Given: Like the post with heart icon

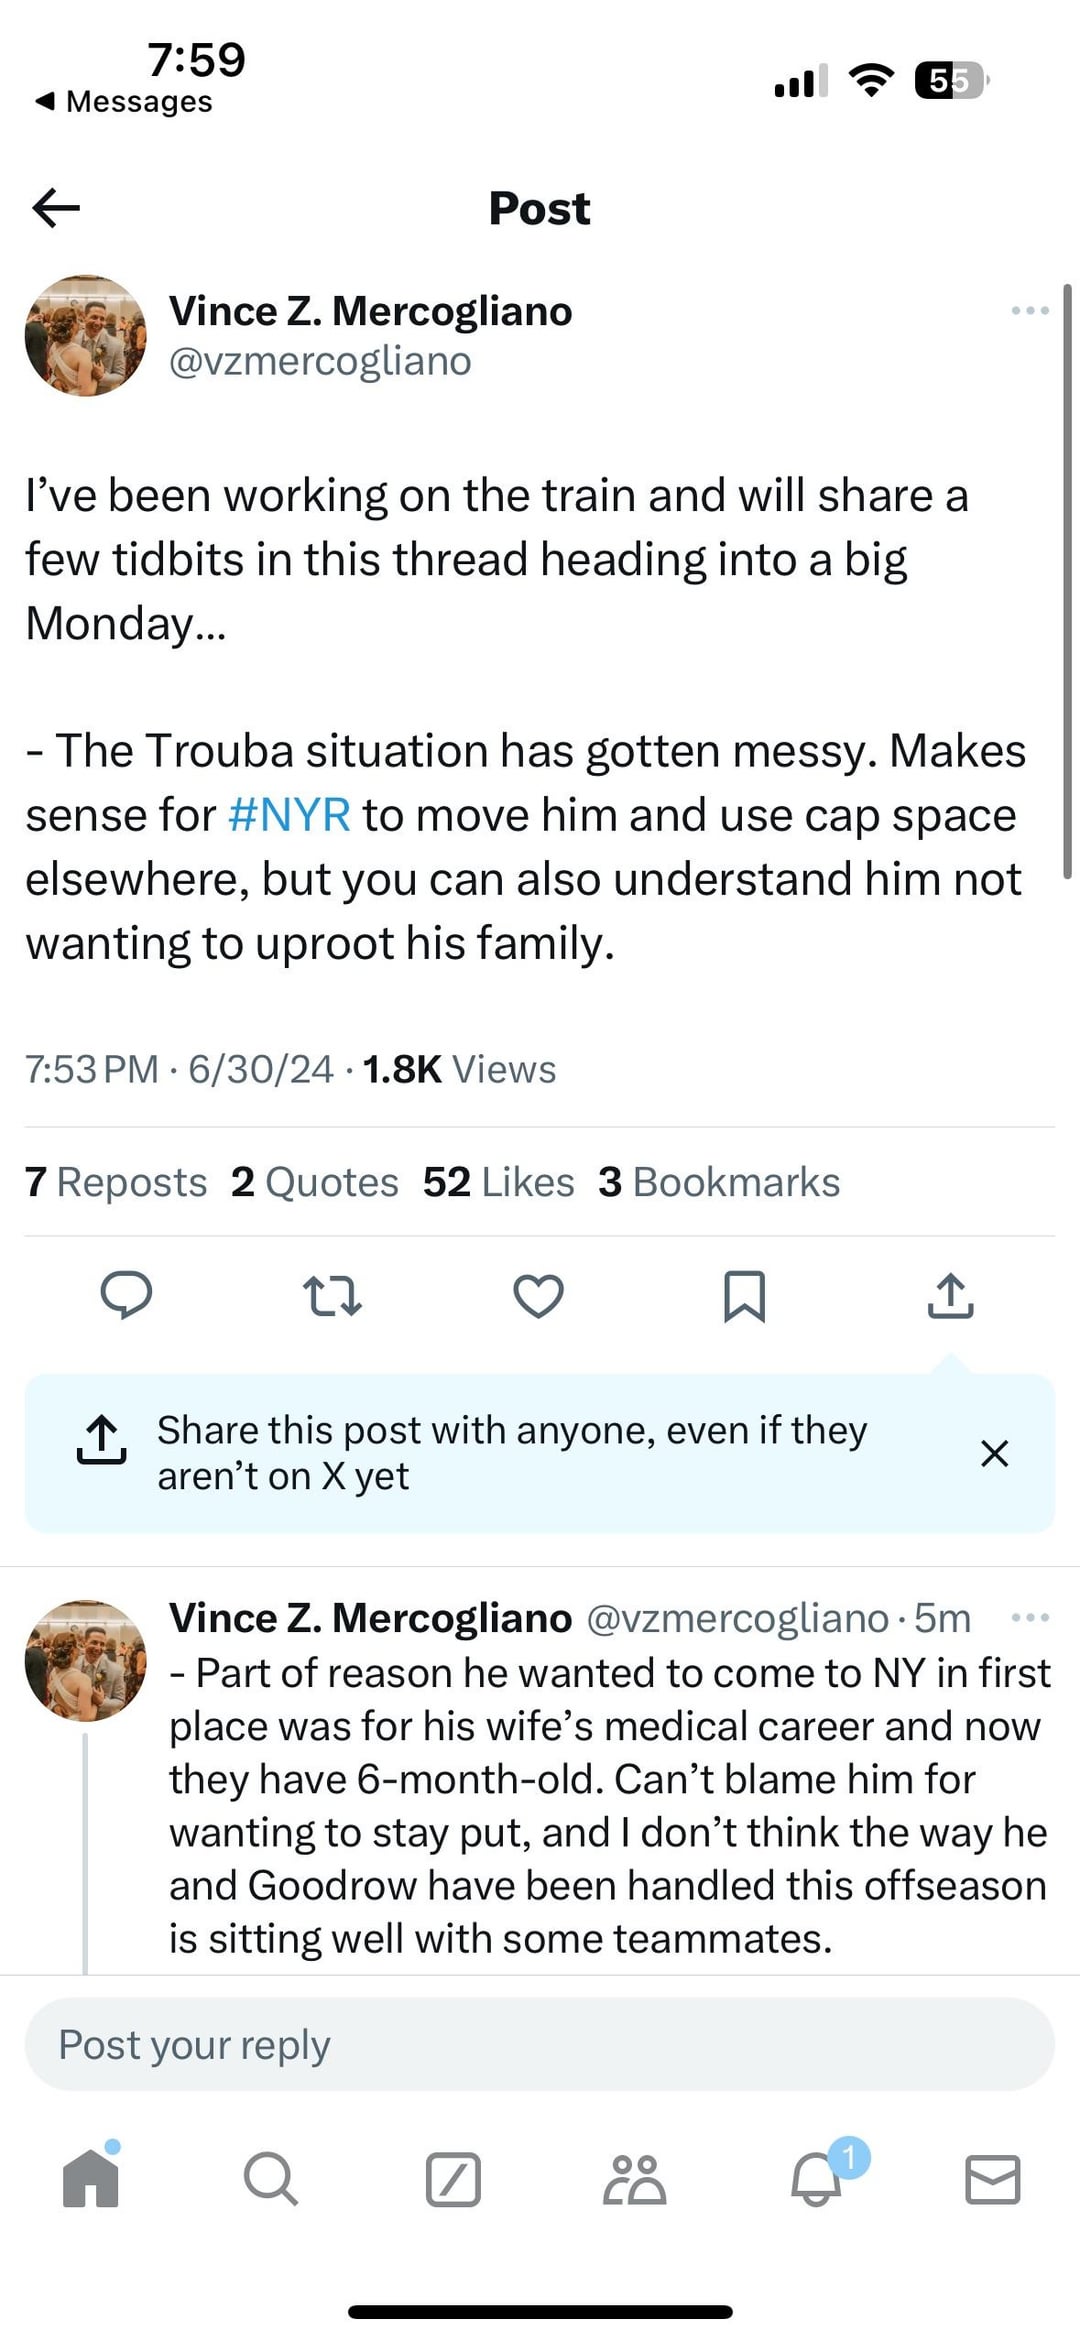Looking at the screenshot, I should (538, 1296).
